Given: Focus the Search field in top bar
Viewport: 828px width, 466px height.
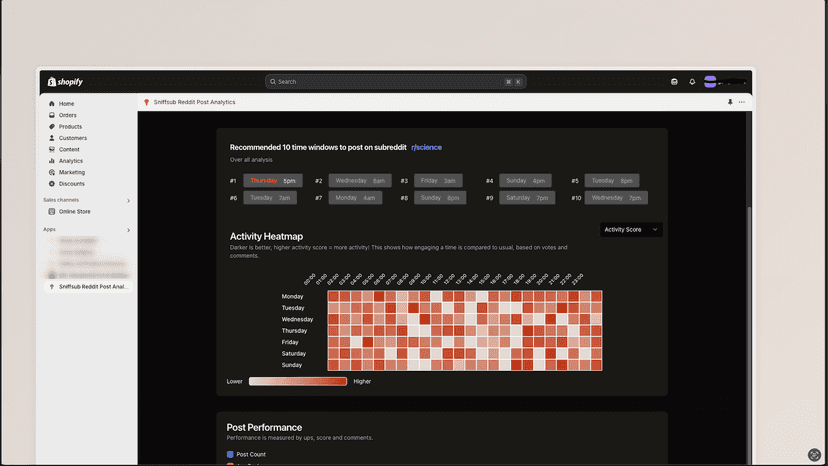Looking at the screenshot, I should (x=396, y=82).
